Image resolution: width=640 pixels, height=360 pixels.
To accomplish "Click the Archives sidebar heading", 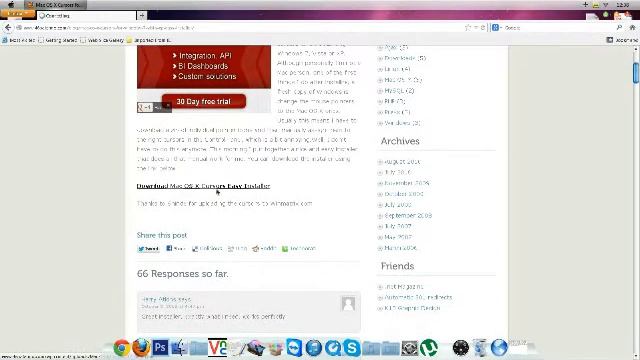I will tap(400, 141).
